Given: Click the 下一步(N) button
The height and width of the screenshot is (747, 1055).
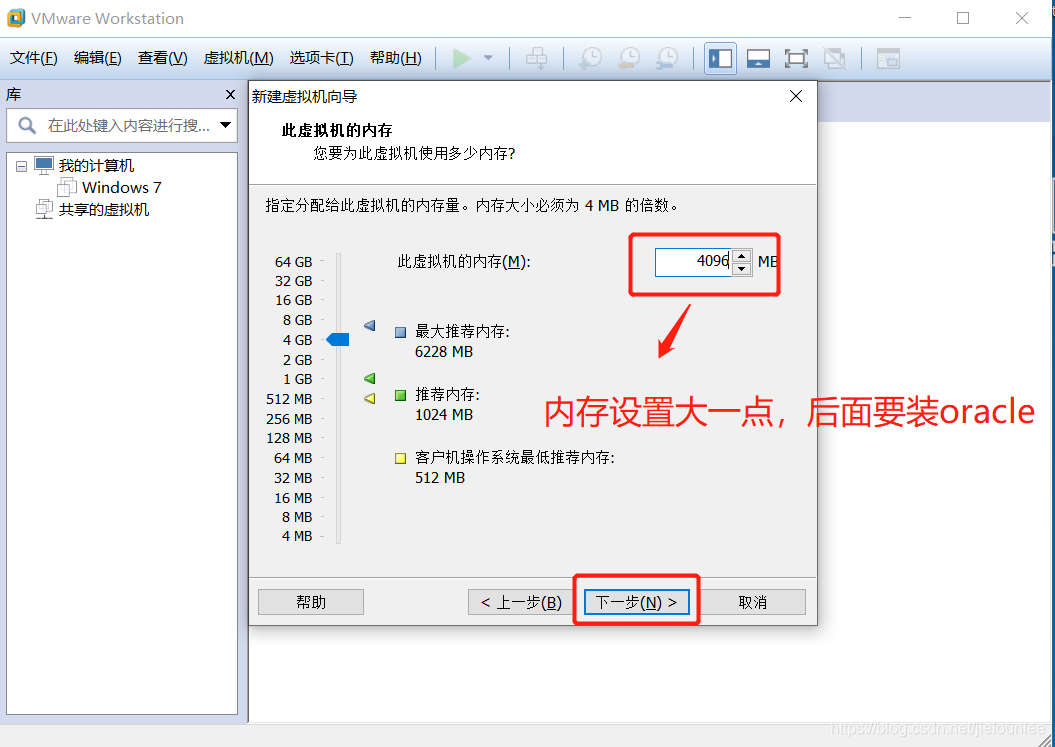Looking at the screenshot, I should 636,601.
